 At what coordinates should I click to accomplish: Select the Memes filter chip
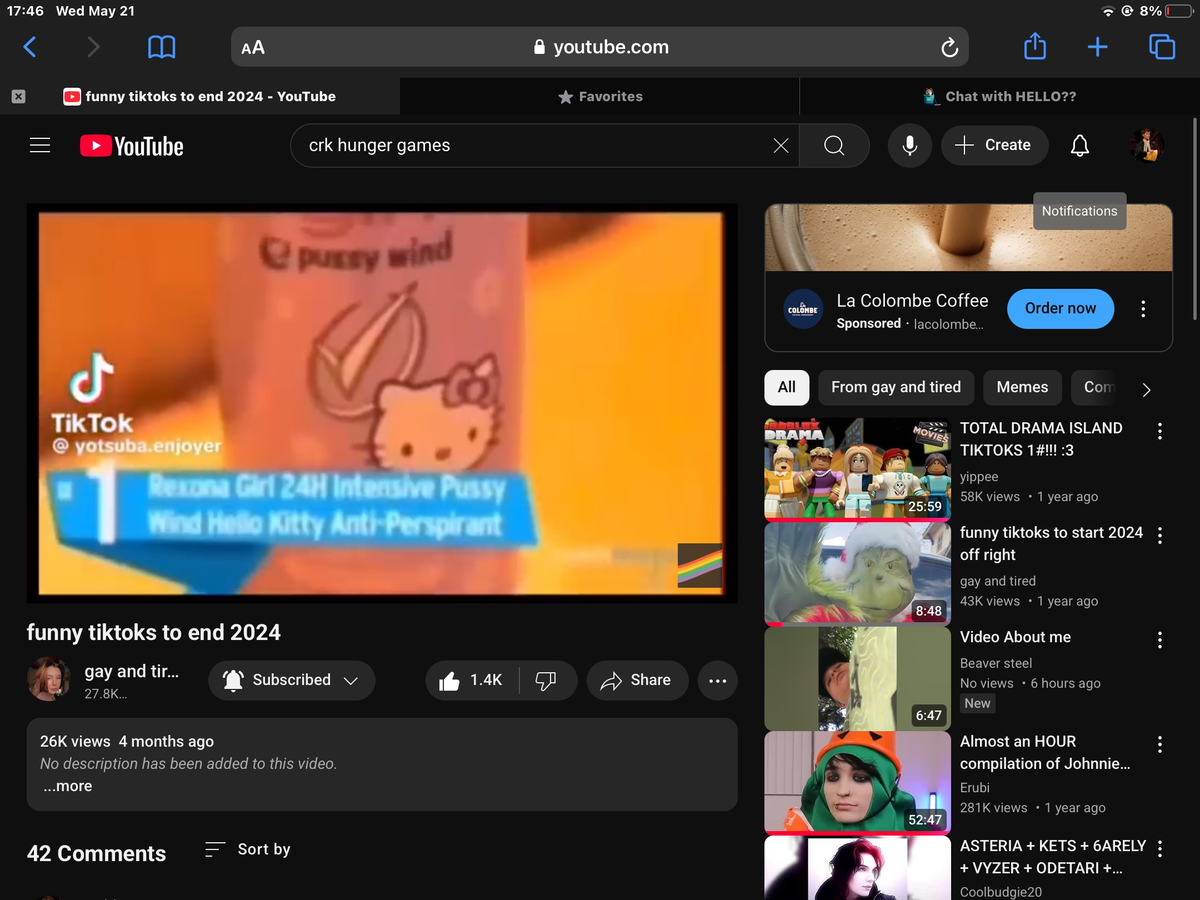(x=1022, y=387)
